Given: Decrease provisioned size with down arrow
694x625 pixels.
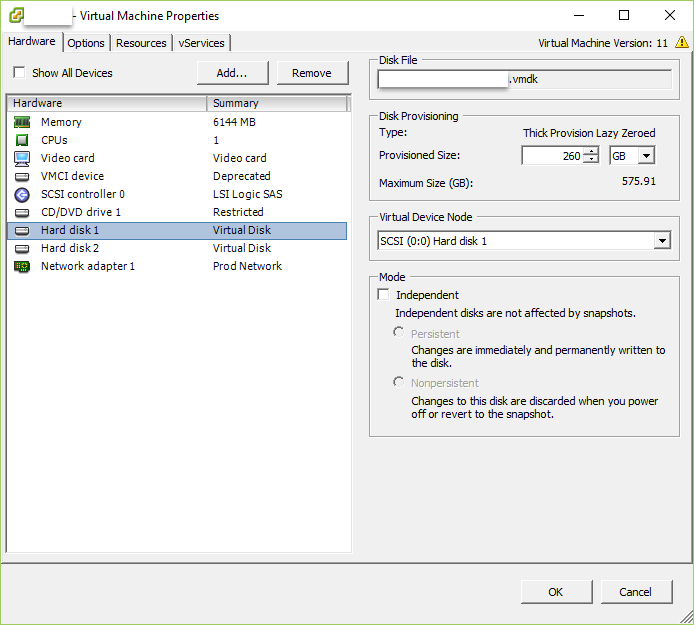Looking at the screenshot, I should click(x=591, y=160).
